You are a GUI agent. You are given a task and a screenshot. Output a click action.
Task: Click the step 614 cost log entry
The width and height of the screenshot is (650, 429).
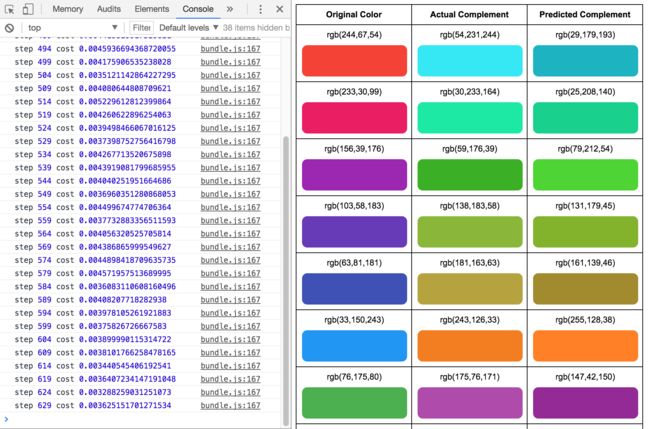coord(92,366)
